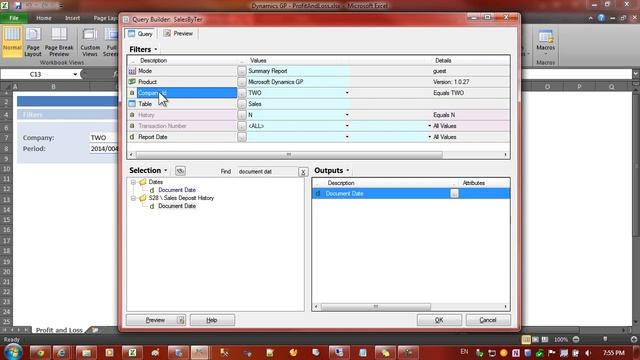Screen dimensions: 640x360
Task: Click the lookup button on the Report Date row
Action: click(242, 137)
